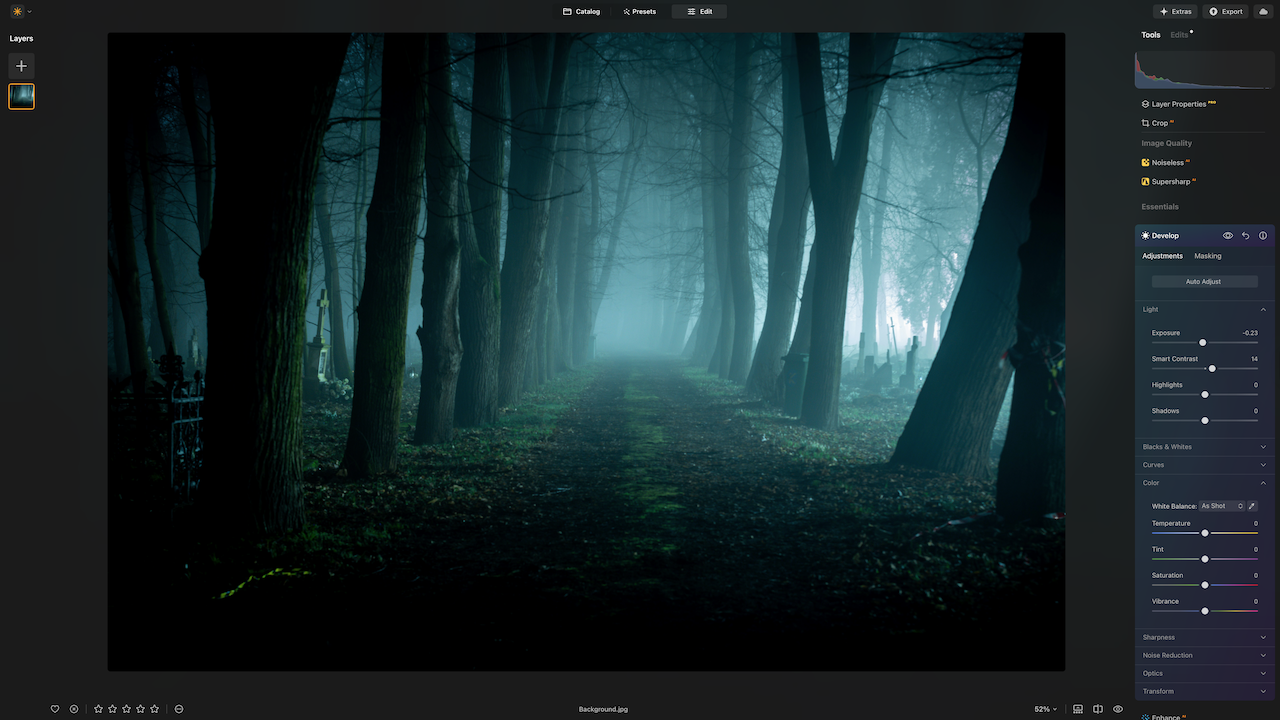Switch to the Masking tab
Viewport: 1280px width, 720px height.
(1207, 256)
